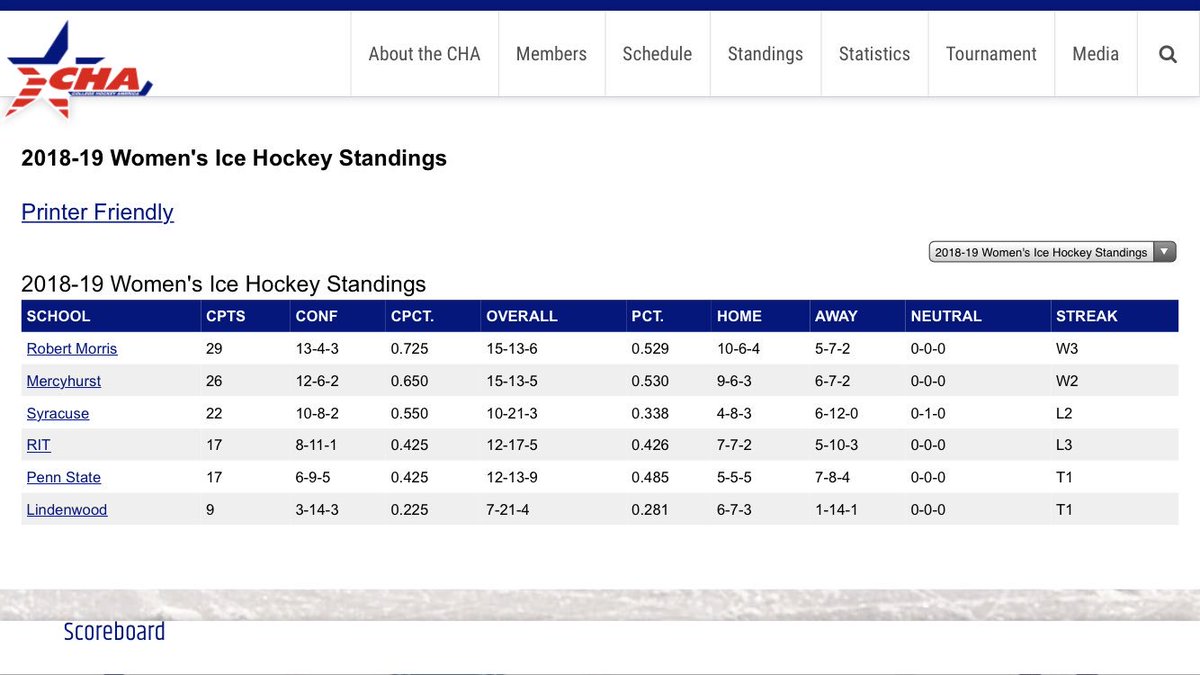Open the Standings navigation item
Screen dimensions: 1200x675
pos(765,54)
